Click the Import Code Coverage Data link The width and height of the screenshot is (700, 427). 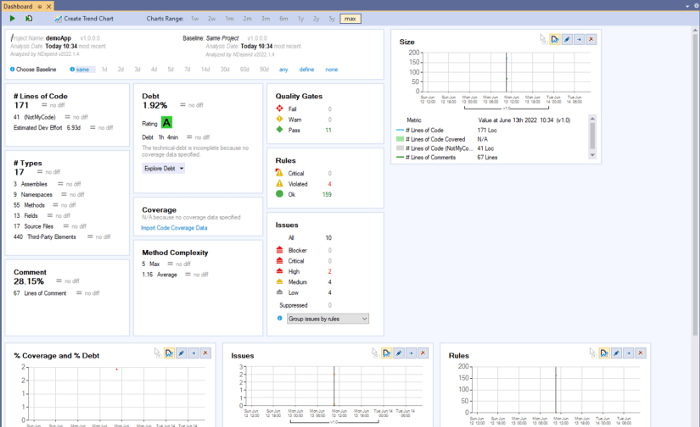[x=181, y=228]
